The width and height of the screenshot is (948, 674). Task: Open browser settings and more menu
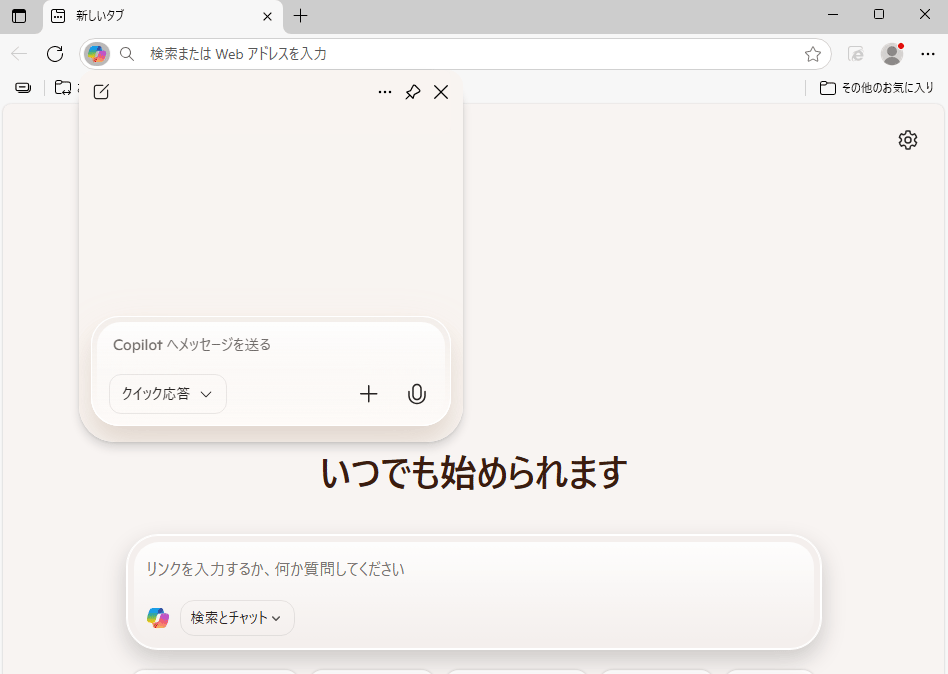927,54
